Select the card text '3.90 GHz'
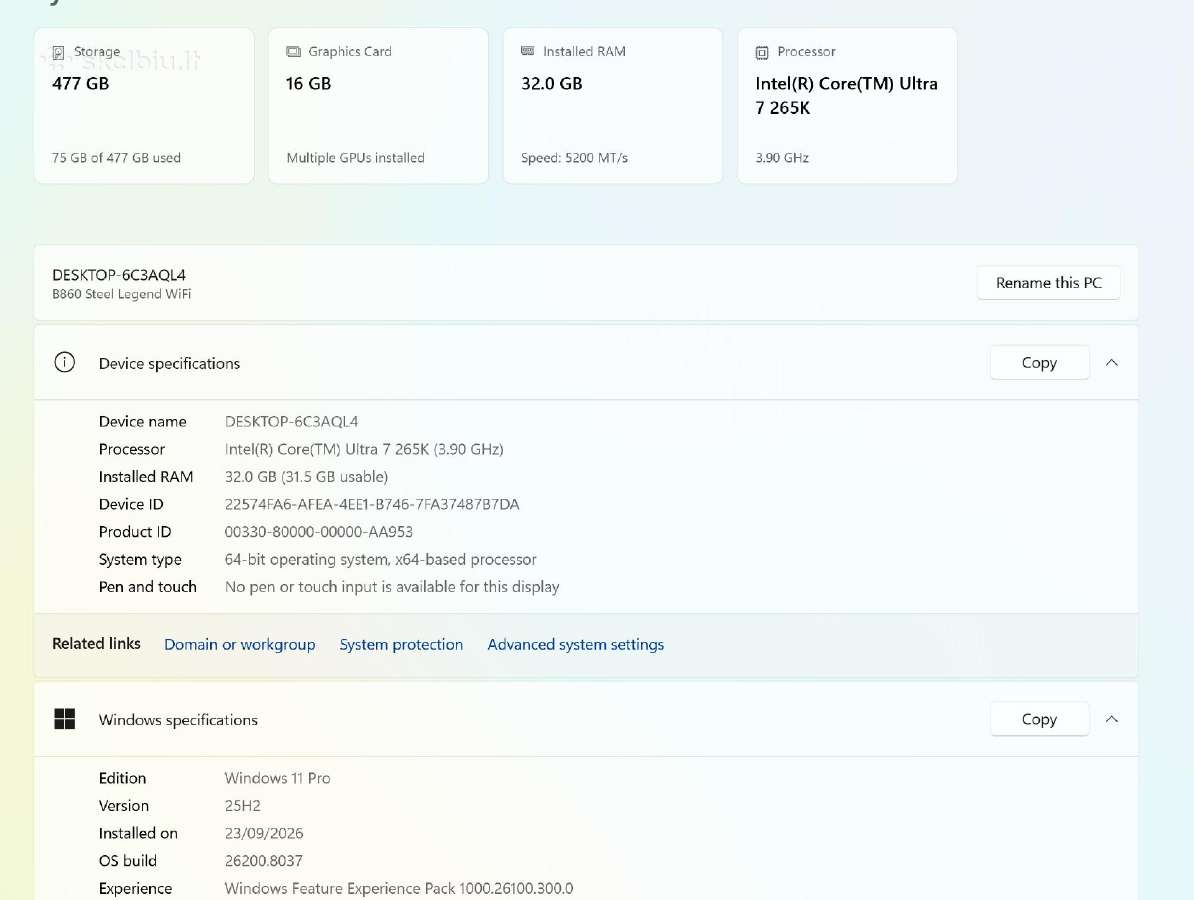Image resolution: width=1194 pixels, height=900 pixels. point(782,158)
